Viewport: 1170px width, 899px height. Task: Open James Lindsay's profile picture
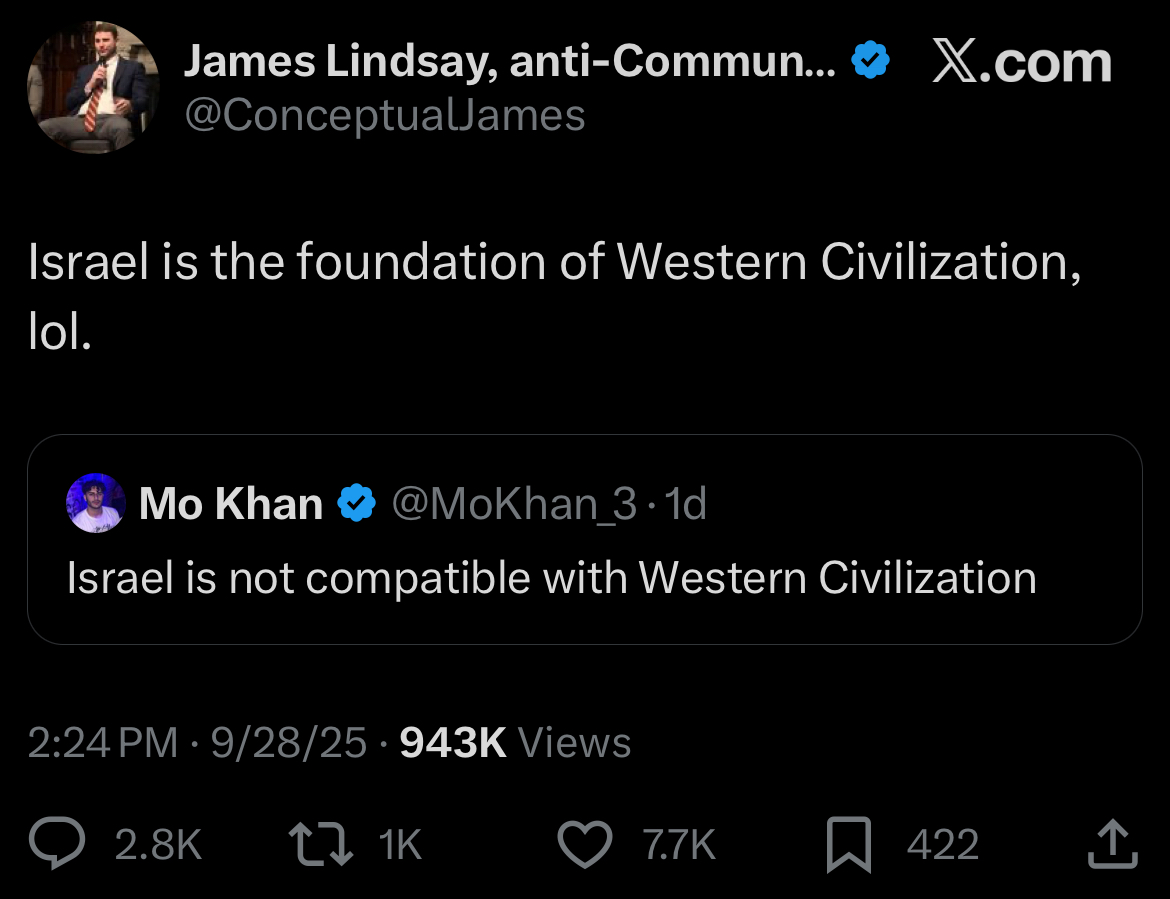(x=93, y=87)
